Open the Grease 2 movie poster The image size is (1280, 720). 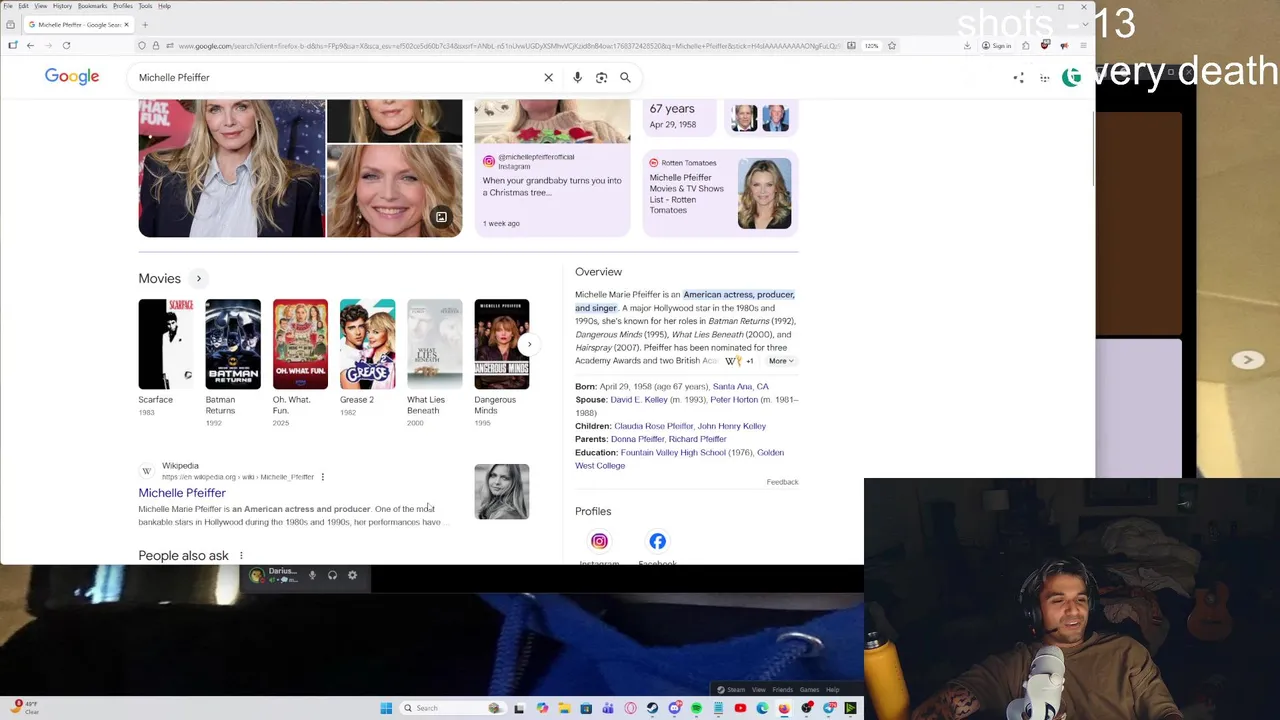(x=367, y=344)
